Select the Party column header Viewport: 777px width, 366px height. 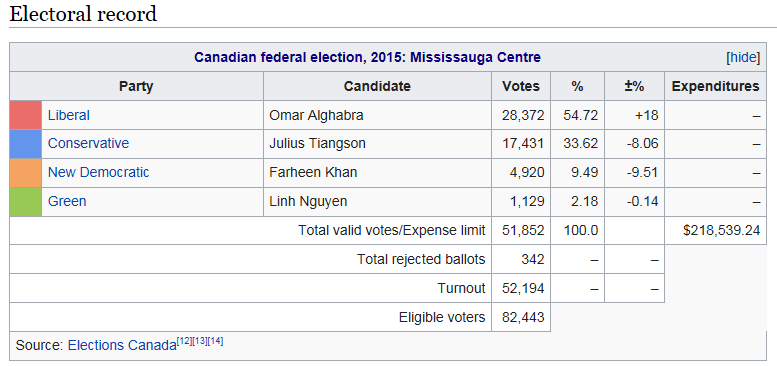click(136, 86)
